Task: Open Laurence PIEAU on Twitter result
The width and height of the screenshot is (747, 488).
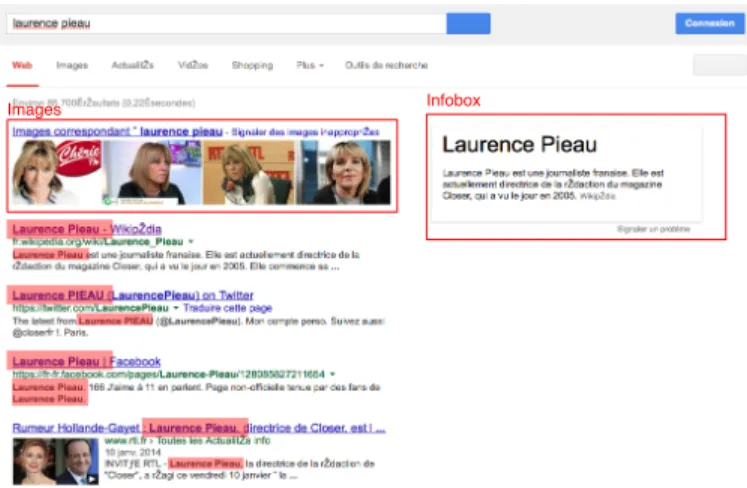Action: pyautogui.click(x=133, y=295)
